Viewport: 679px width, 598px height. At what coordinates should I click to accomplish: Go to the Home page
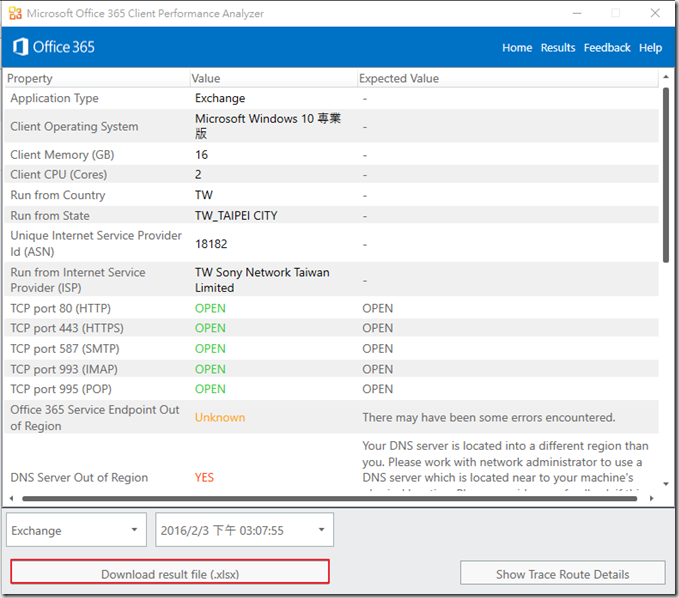(517, 48)
